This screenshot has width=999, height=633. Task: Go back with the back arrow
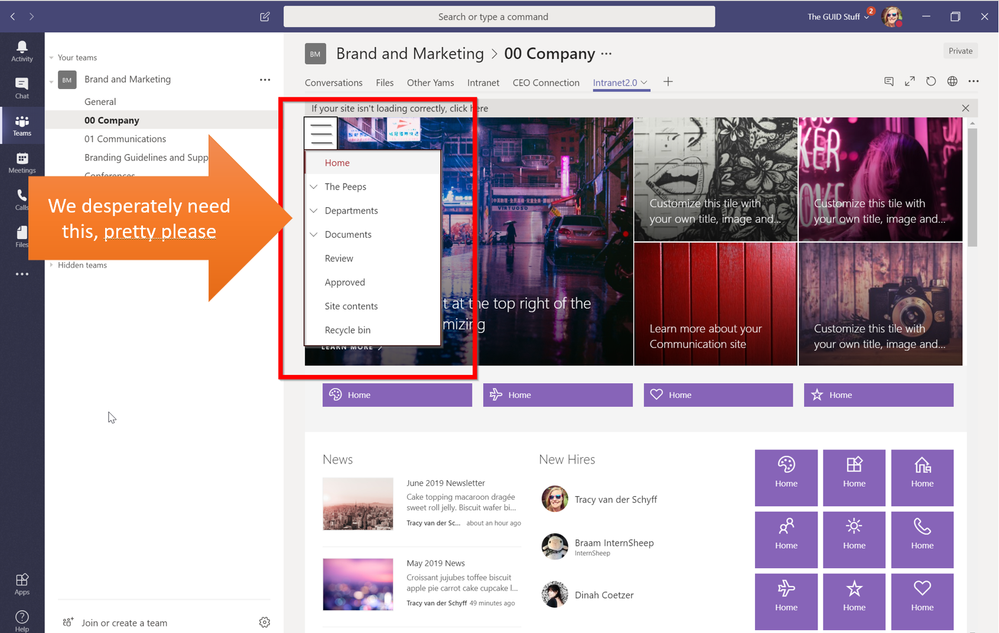point(13,17)
